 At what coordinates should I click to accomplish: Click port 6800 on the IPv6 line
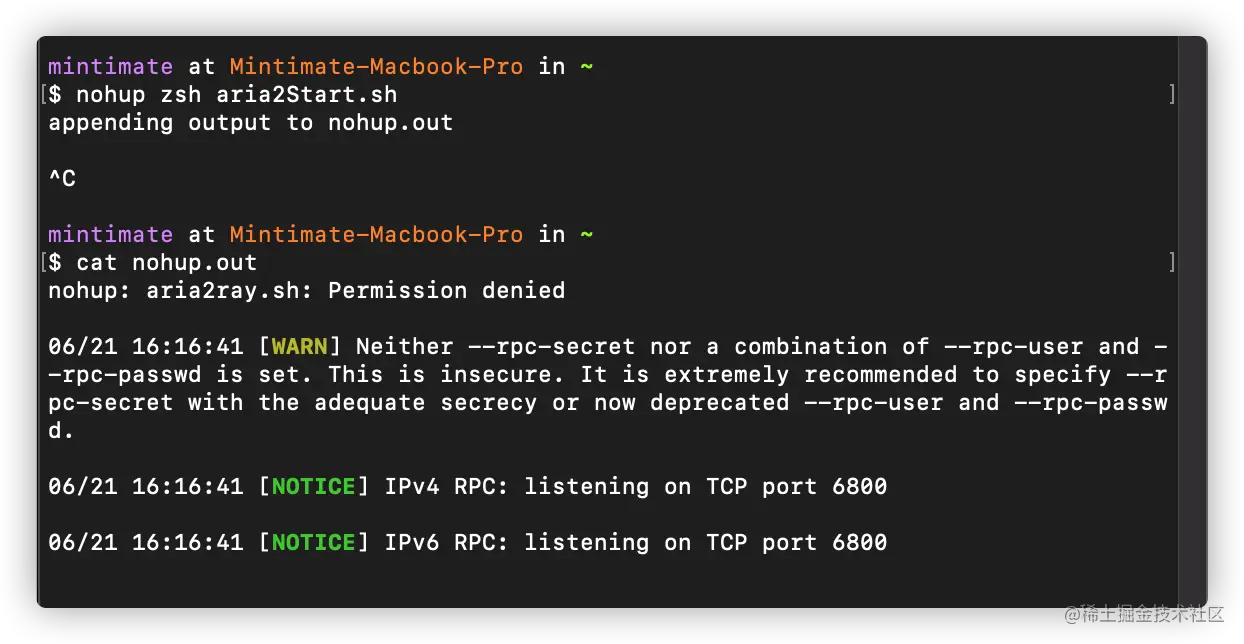point(859,543)
